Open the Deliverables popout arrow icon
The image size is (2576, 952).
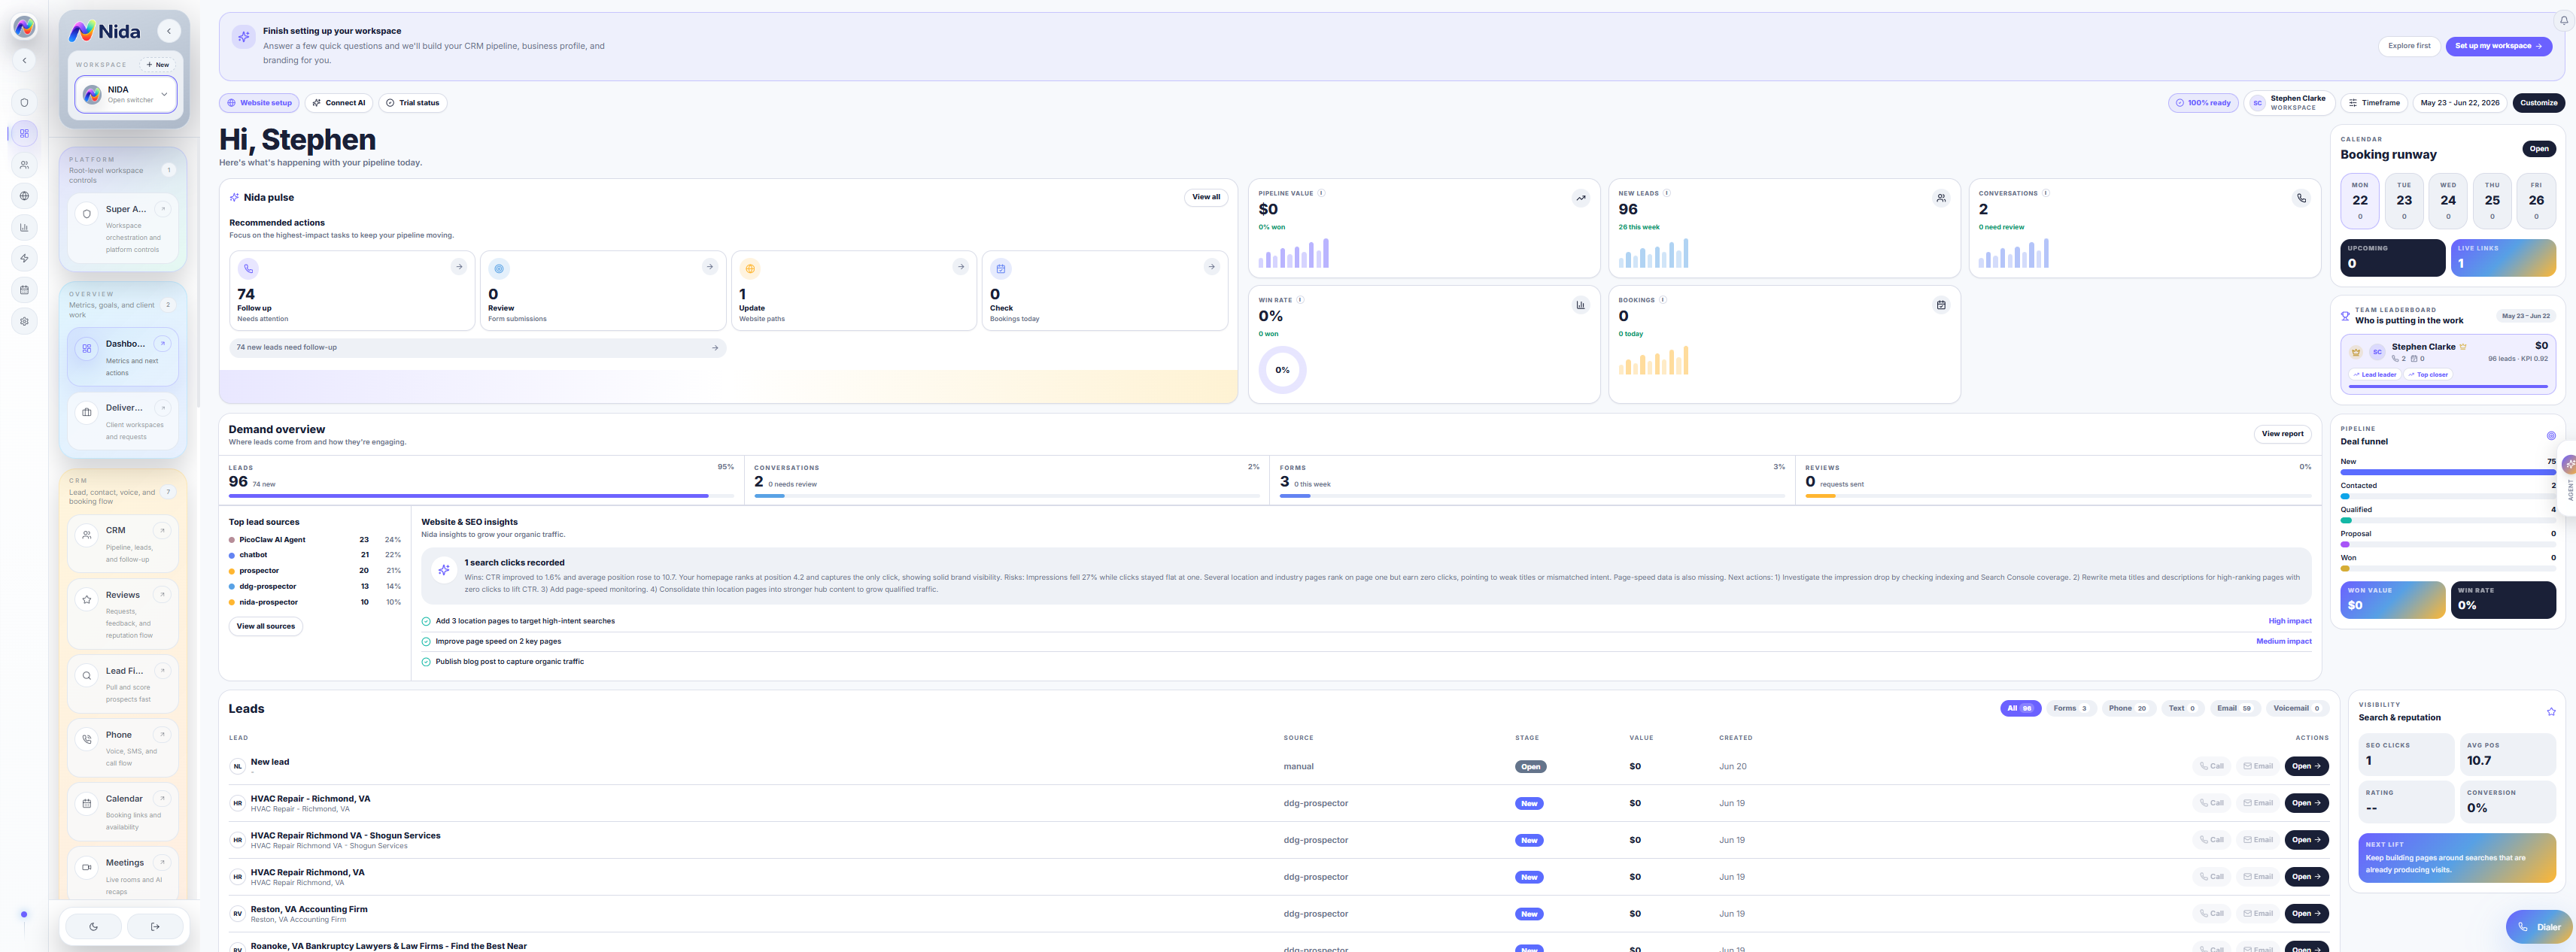pyautogui.click(x=163, y=408)
